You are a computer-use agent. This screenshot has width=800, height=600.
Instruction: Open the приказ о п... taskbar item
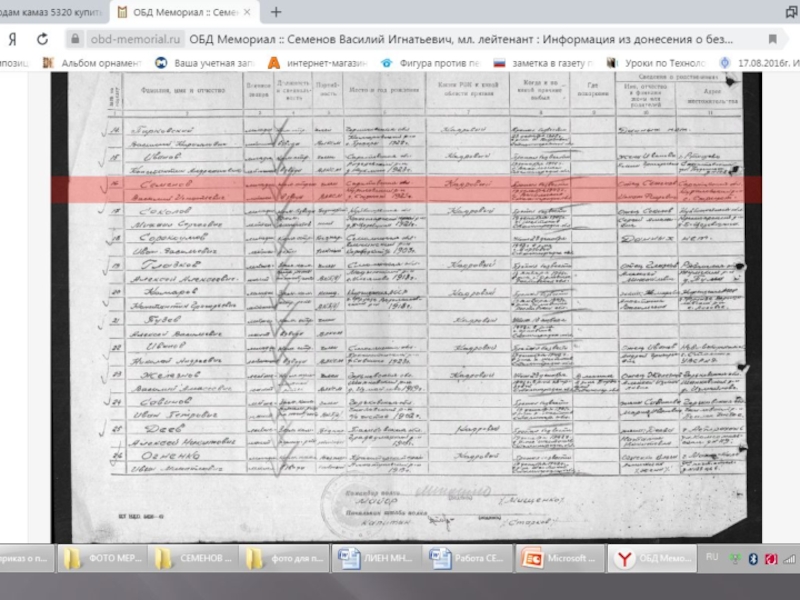coord(27,558)
